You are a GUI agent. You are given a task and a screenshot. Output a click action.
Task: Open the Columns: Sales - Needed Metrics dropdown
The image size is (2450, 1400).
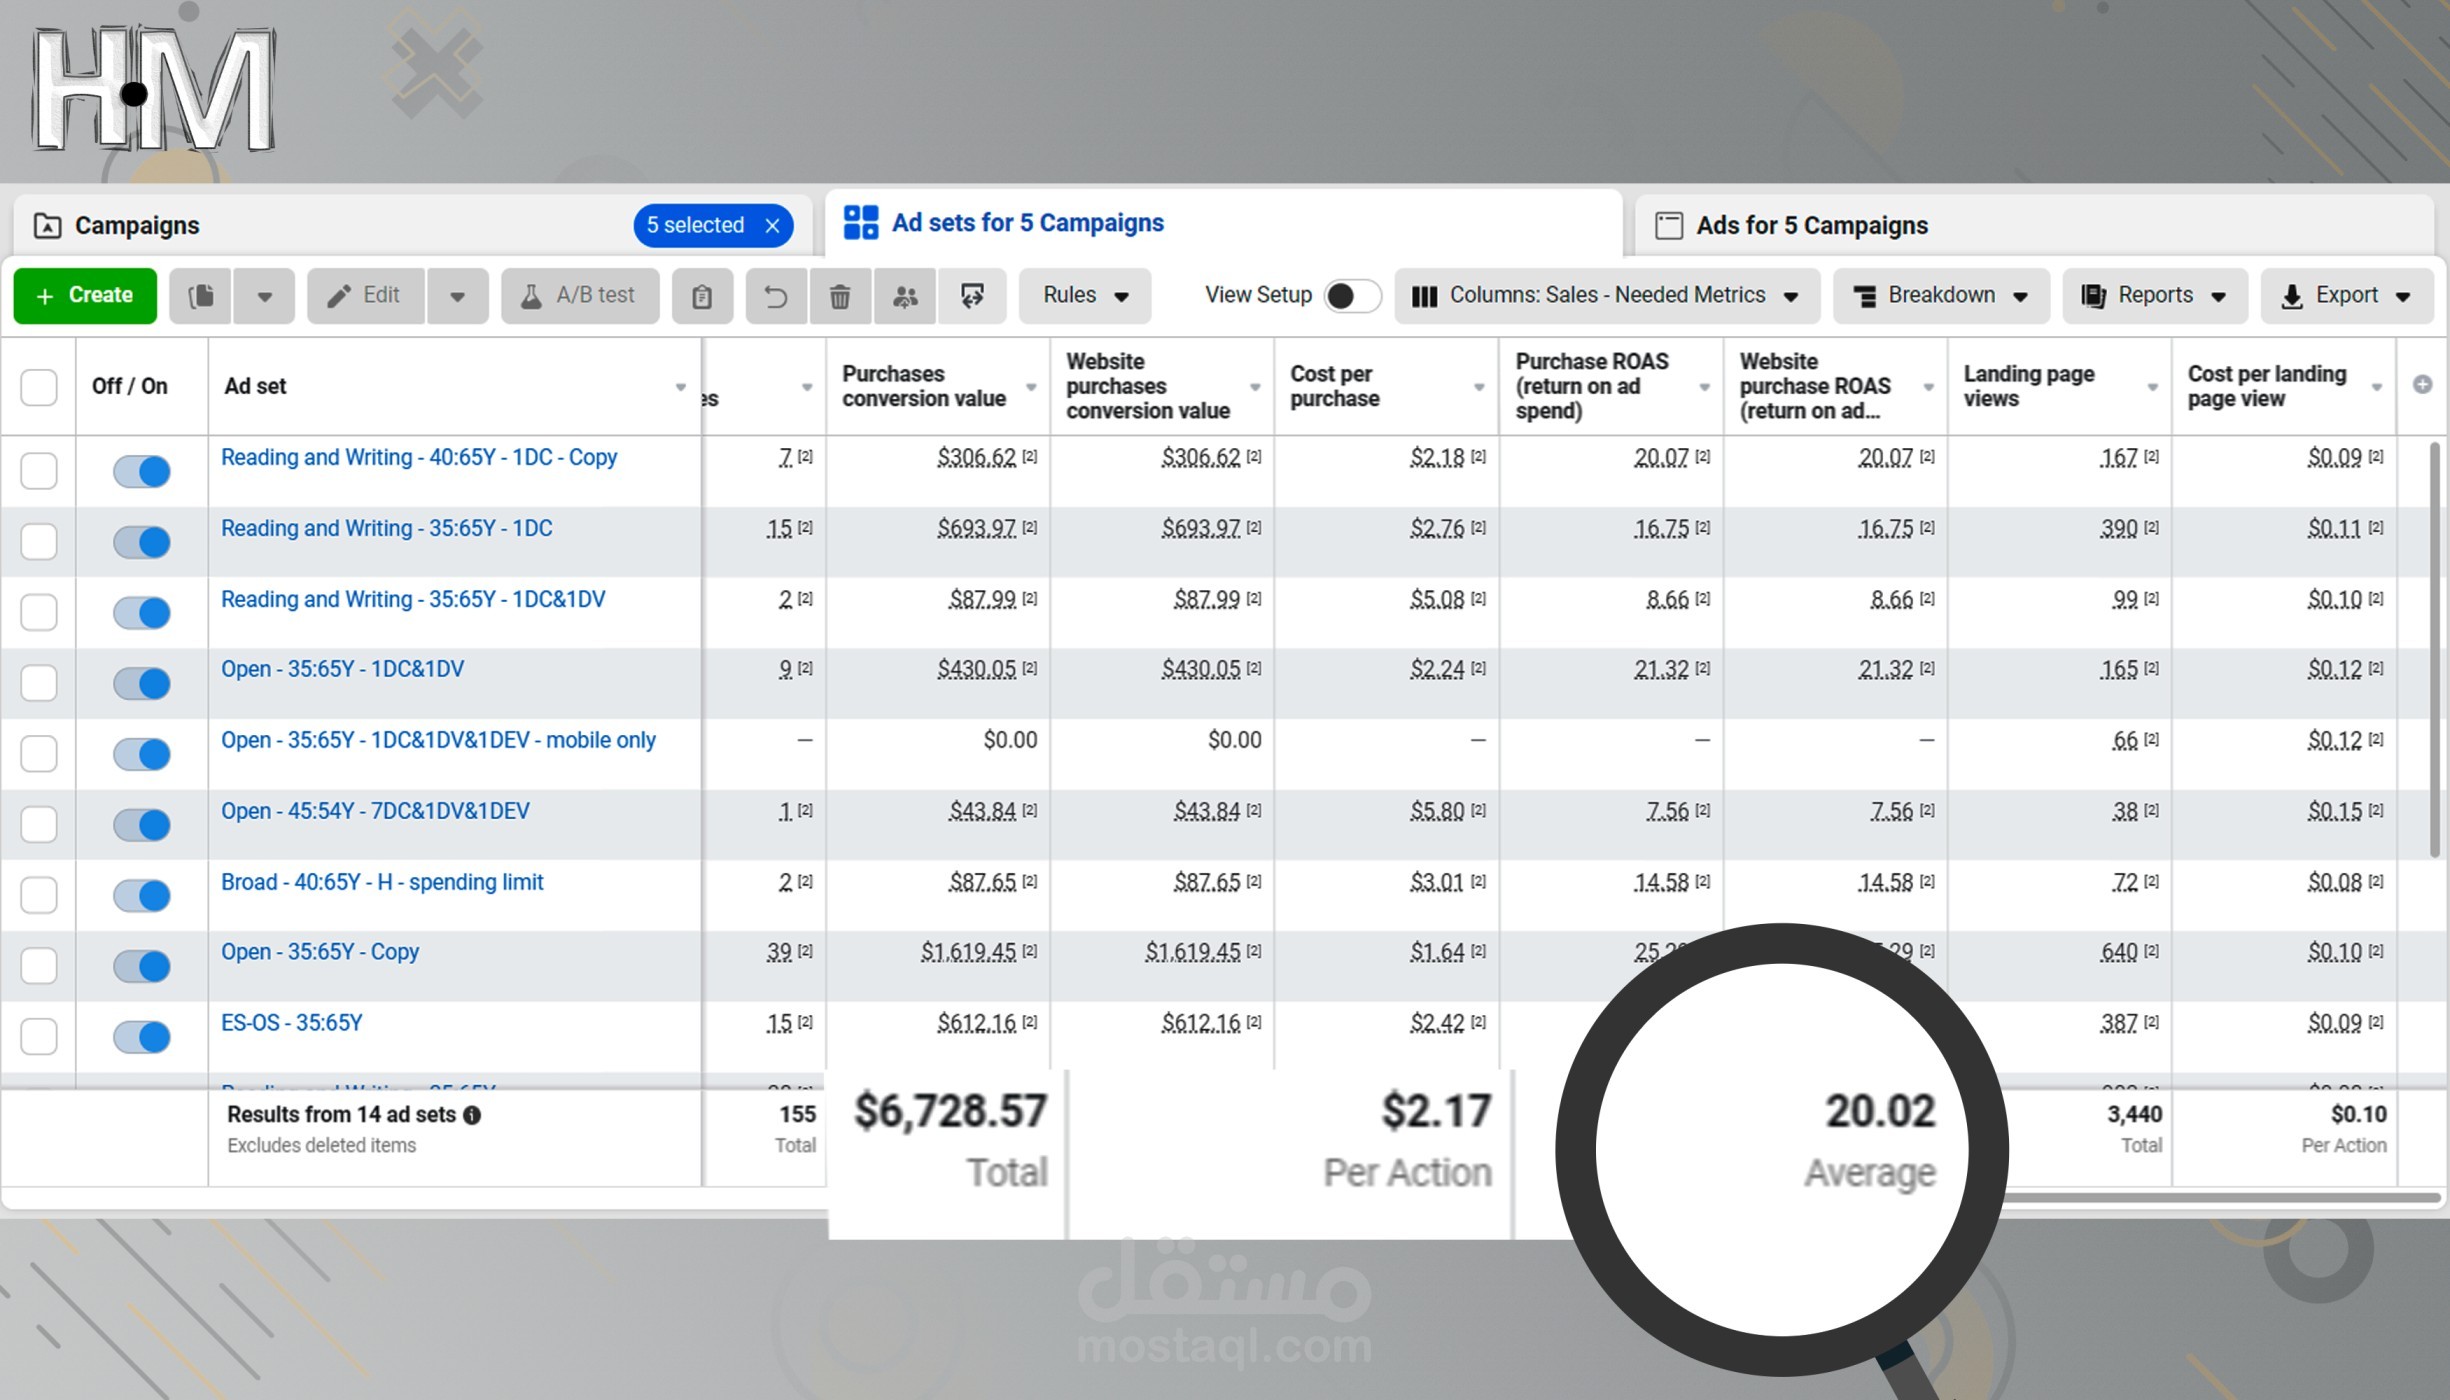(1606, 296)
